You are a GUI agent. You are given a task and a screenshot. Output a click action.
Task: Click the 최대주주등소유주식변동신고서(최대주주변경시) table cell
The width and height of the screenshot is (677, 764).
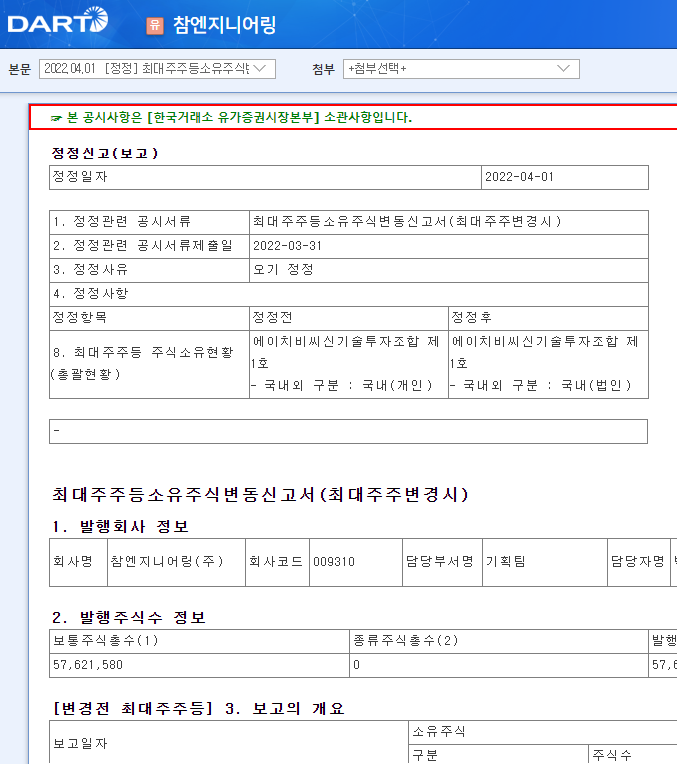point(448,222)
